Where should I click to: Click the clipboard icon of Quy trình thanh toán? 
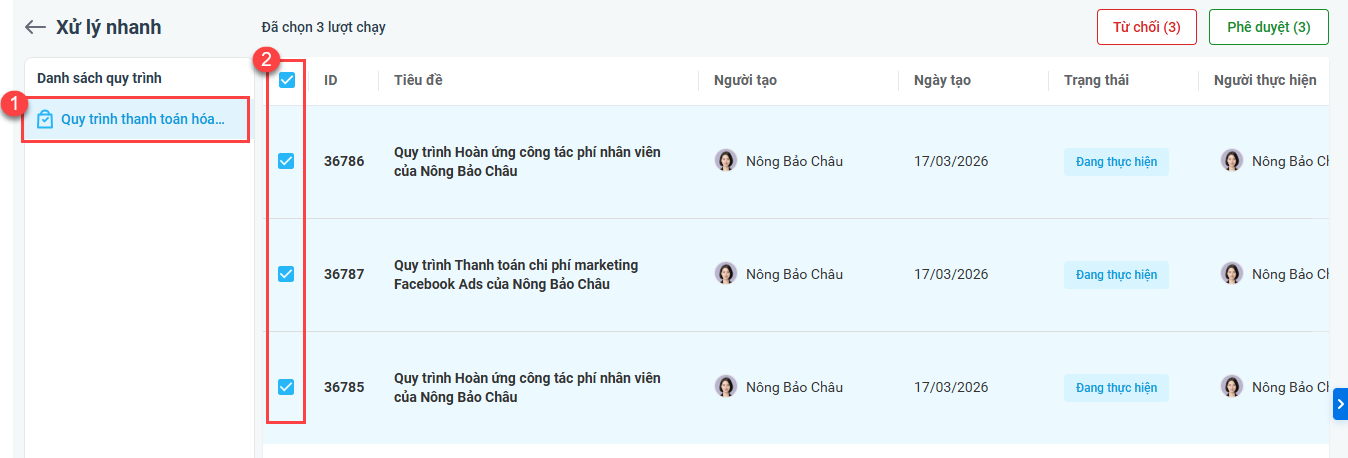pos(45,119)
